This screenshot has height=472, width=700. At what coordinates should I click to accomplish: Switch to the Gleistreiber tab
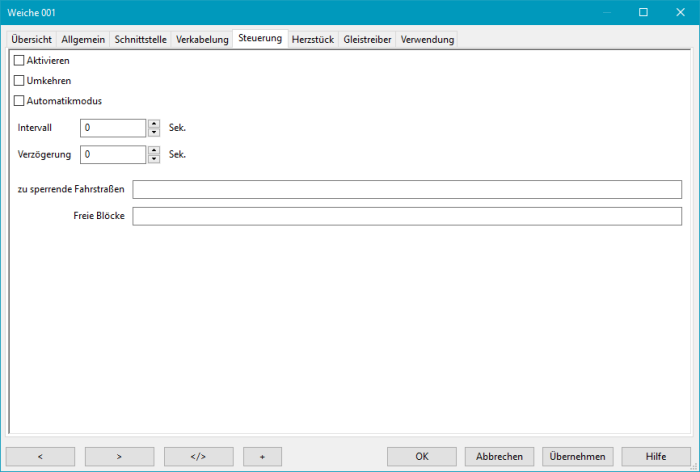367,39
